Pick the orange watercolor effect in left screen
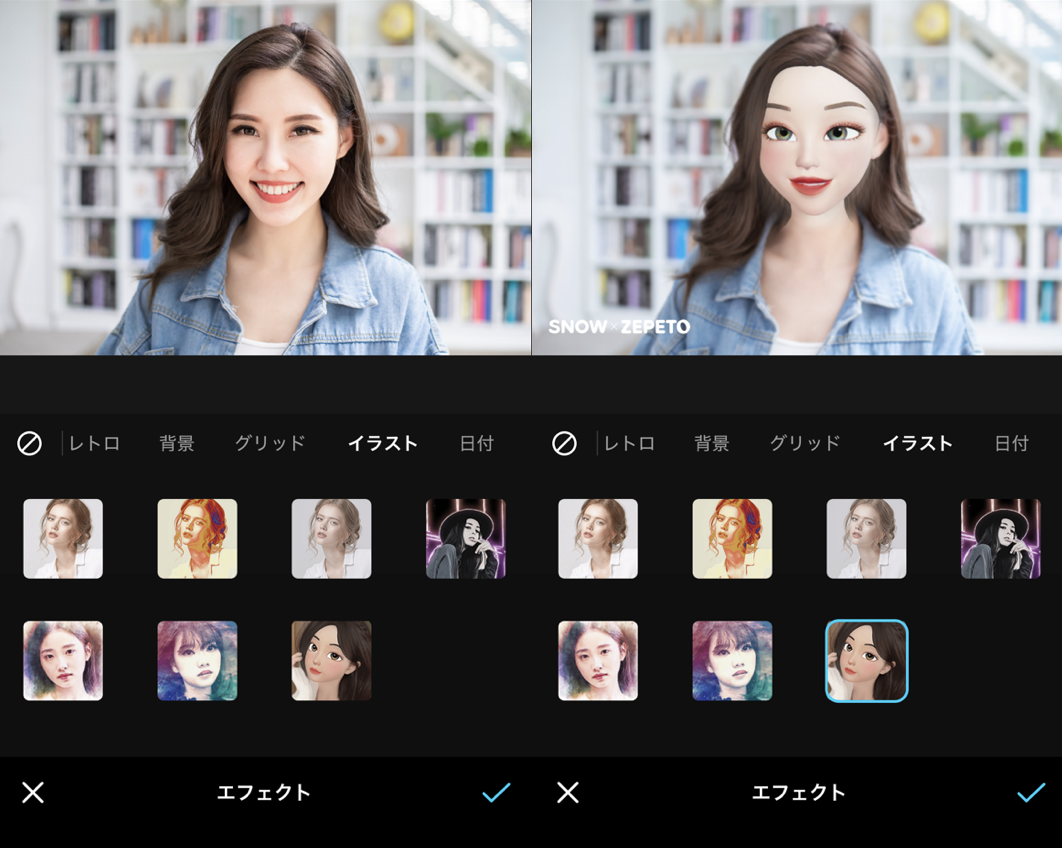The width and height of the screenshot is (1062, 848). pos(197,539)
